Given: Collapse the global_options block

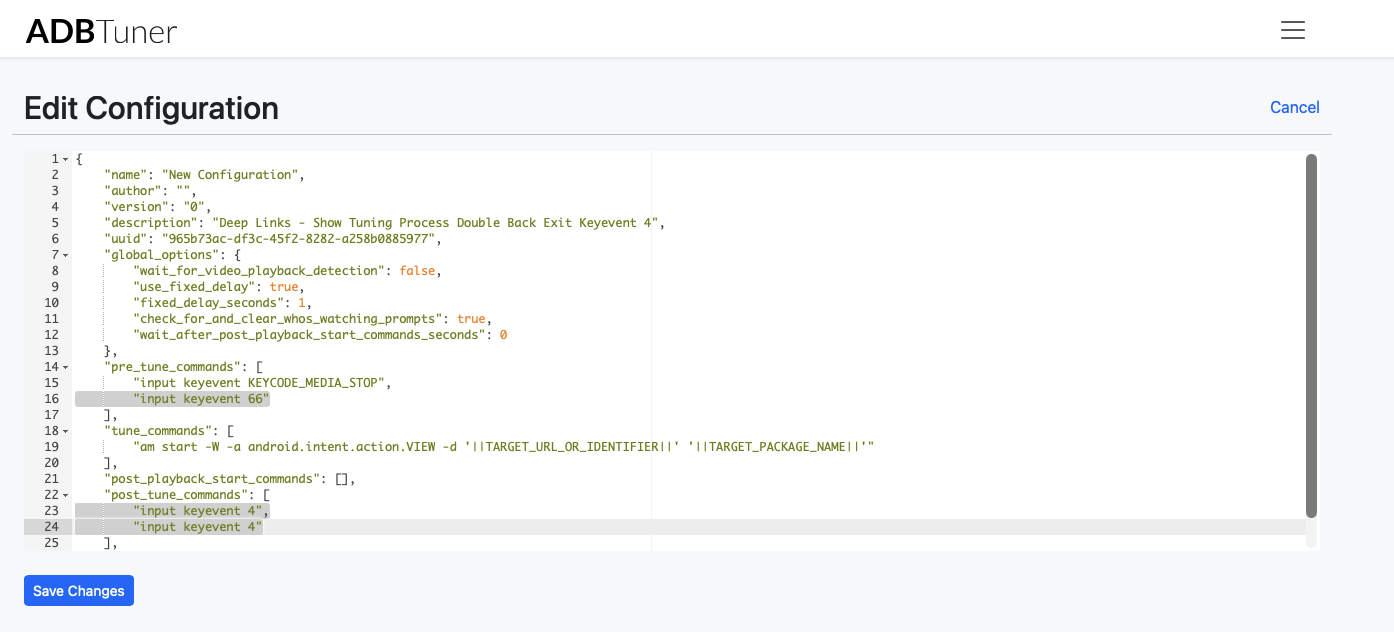Looking at the screenshot, I should 66,255.
